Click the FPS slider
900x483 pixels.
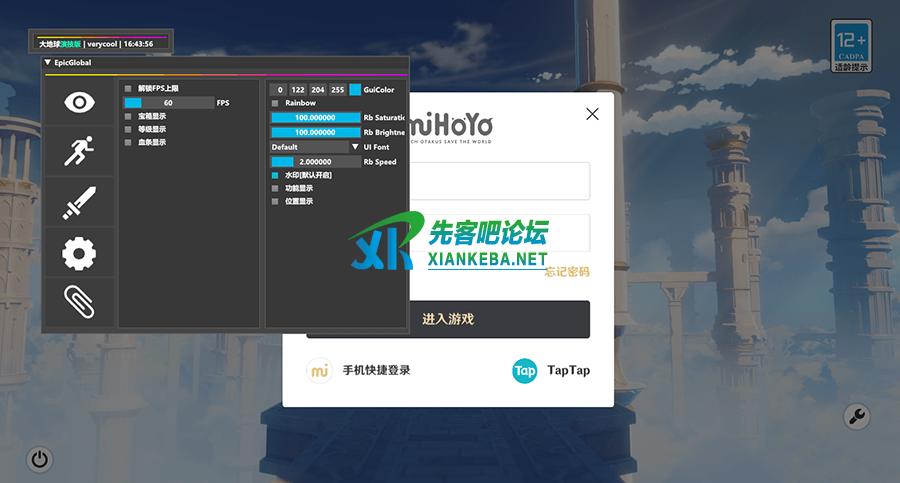(169, 103)
